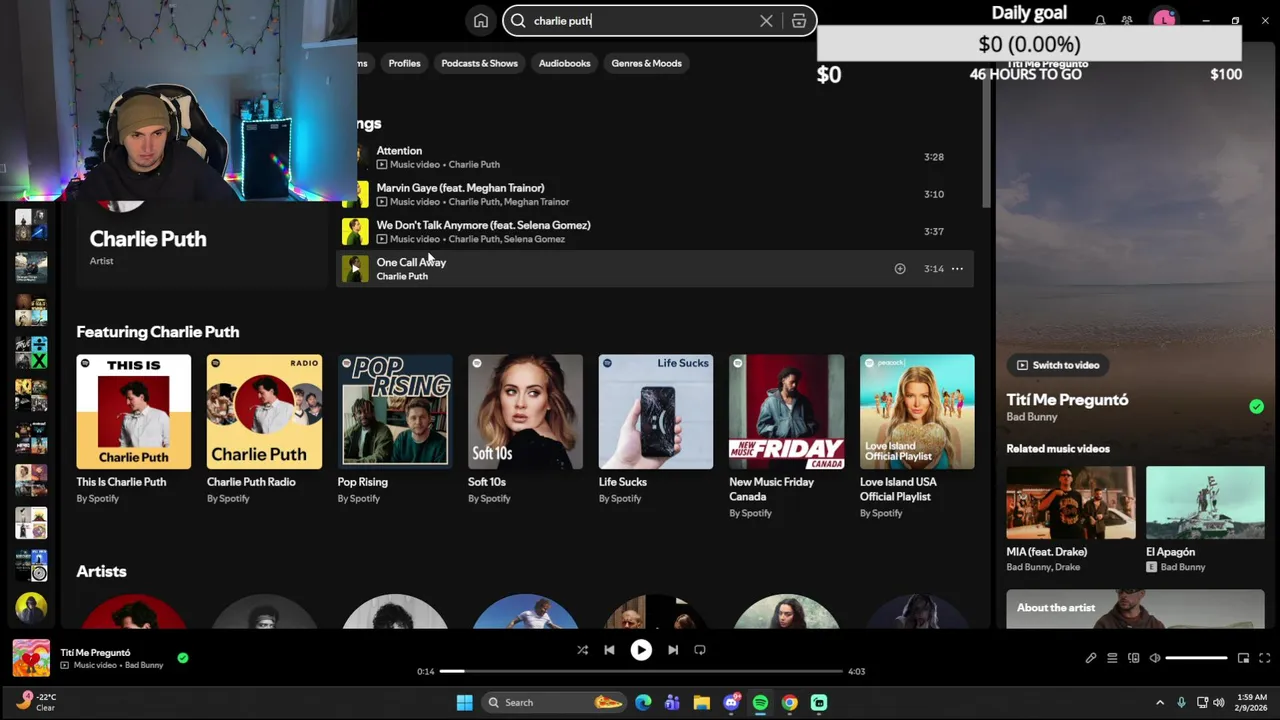Open Connect to a device icon
This screenshot has height=720, width=1280.
pyautogui.click(x=1133, y=658)
